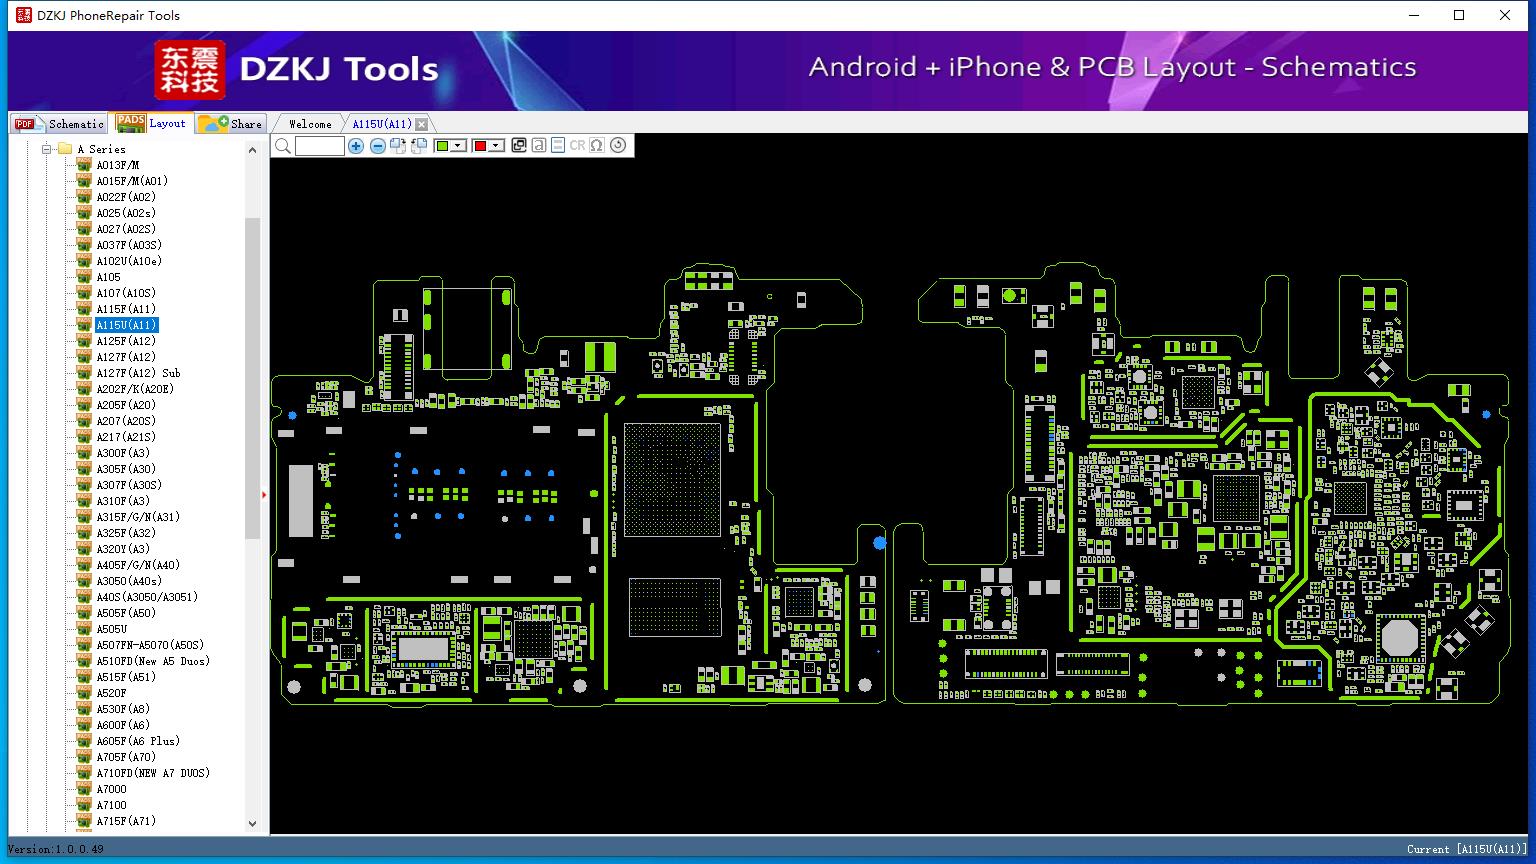Zoom out with the blue minus icon
Image resolution: width=1536 pixels, height=864 pixels.
(x=377, y=146)
